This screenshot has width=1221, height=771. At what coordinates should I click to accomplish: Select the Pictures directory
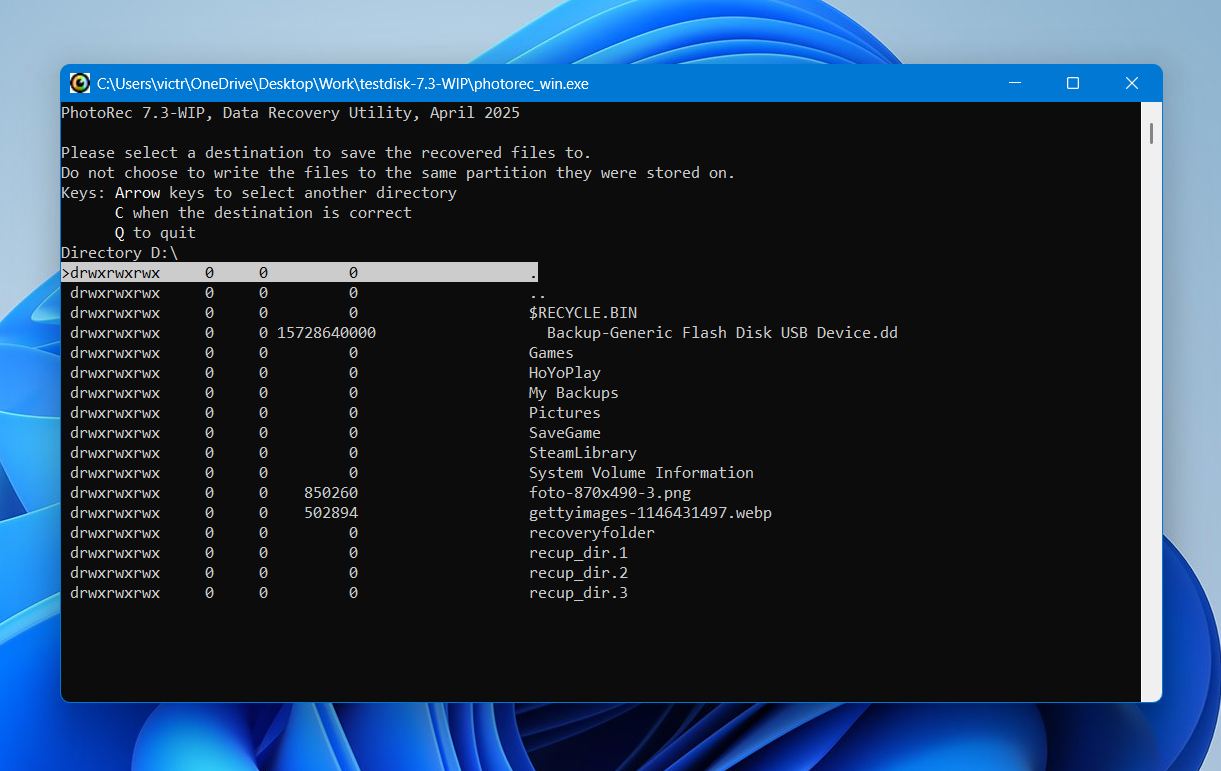[564, 413]
